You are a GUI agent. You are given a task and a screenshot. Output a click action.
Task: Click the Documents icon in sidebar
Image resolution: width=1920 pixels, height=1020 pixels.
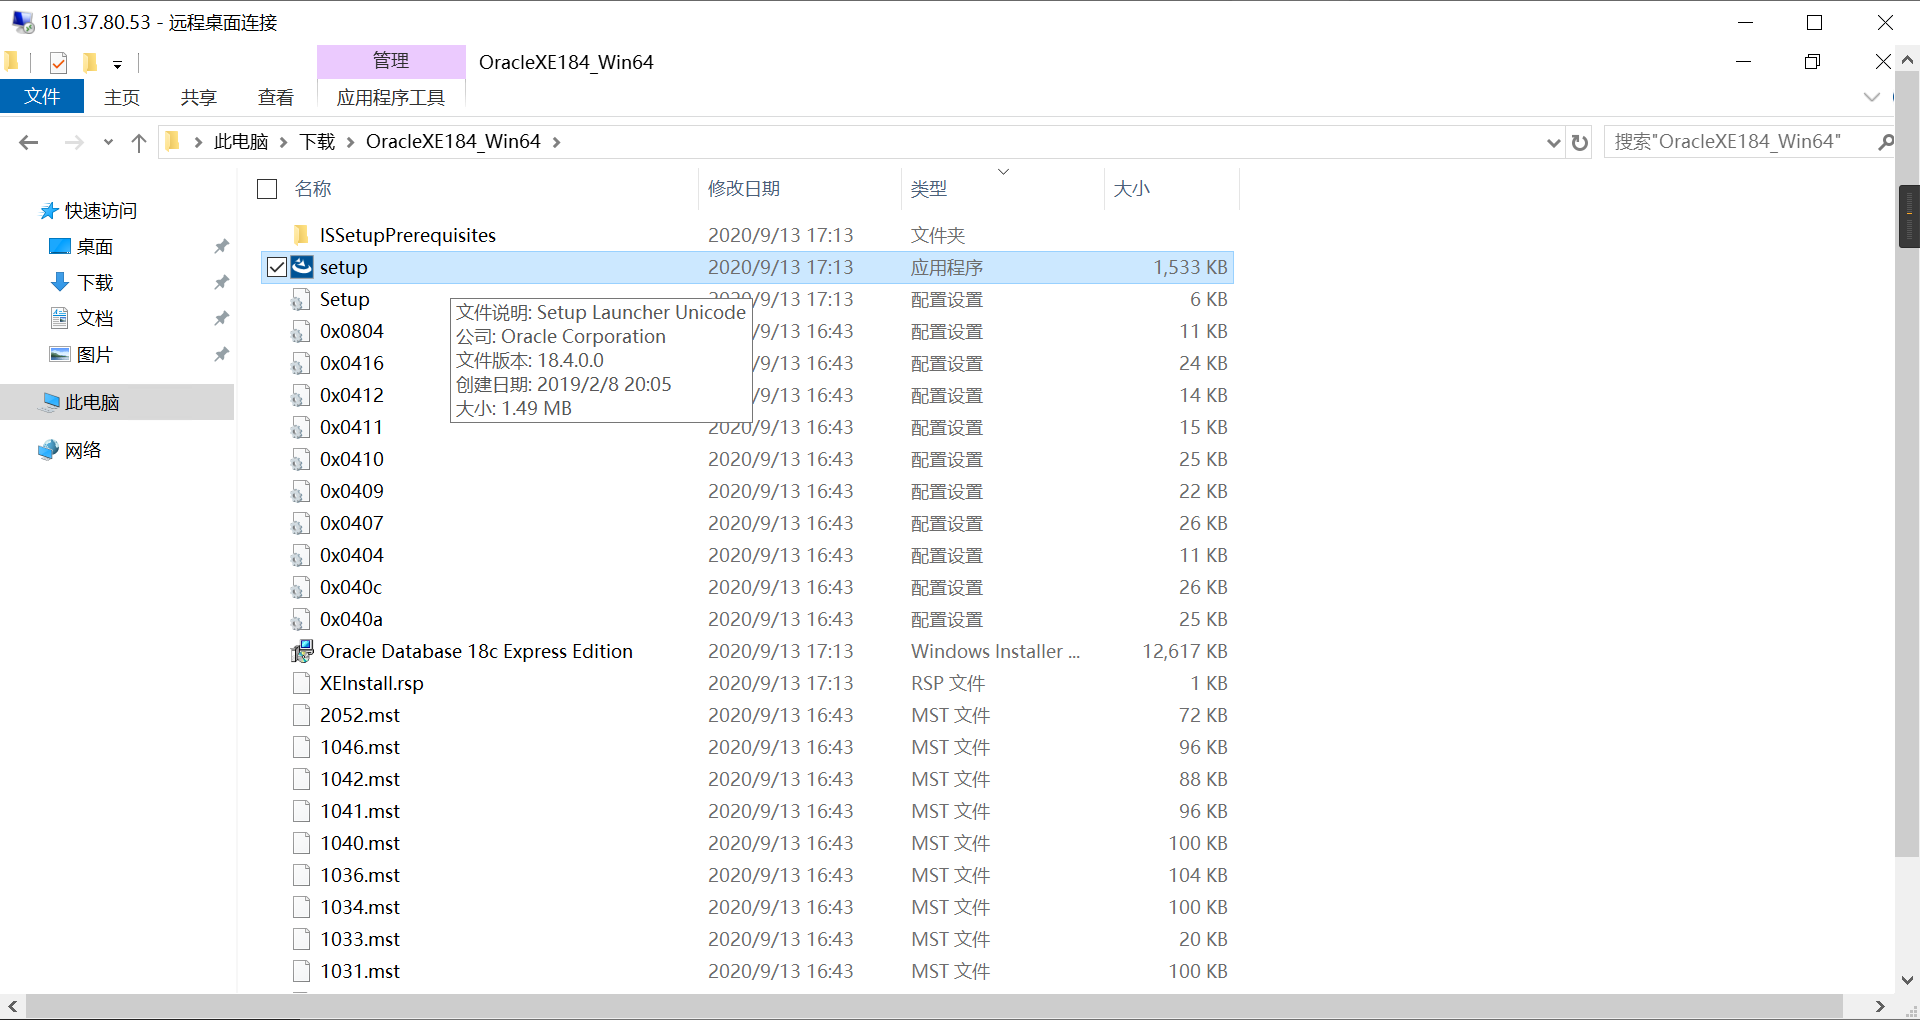(60, 318)
